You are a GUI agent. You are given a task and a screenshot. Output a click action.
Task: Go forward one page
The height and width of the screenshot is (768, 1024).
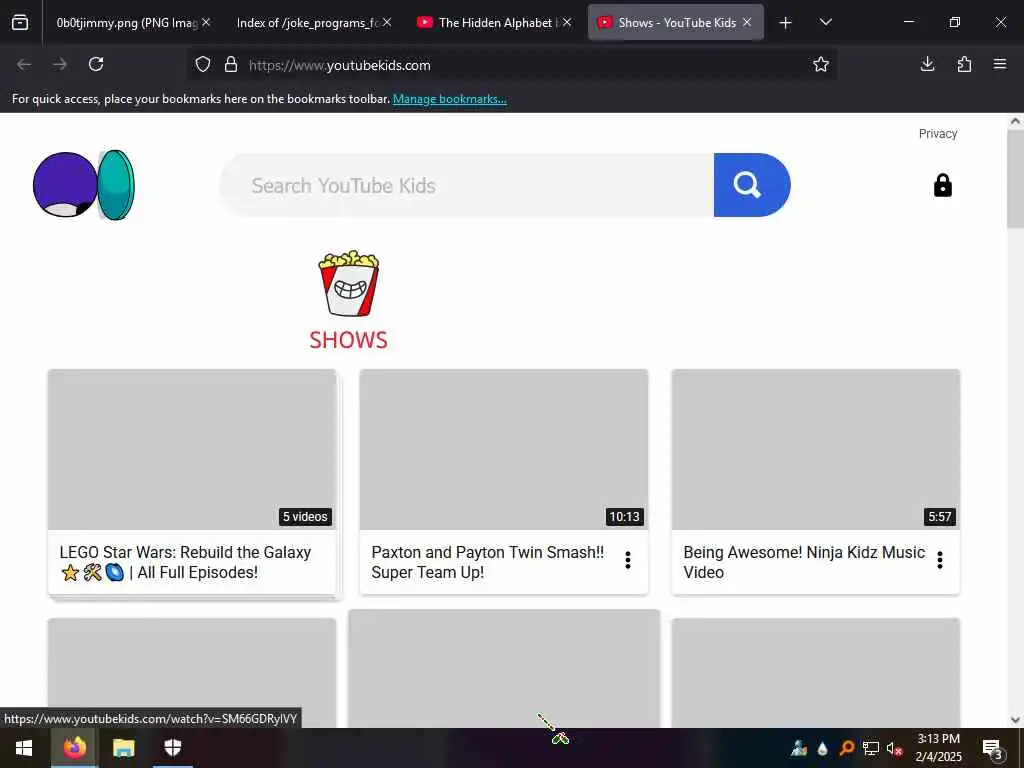60,64
